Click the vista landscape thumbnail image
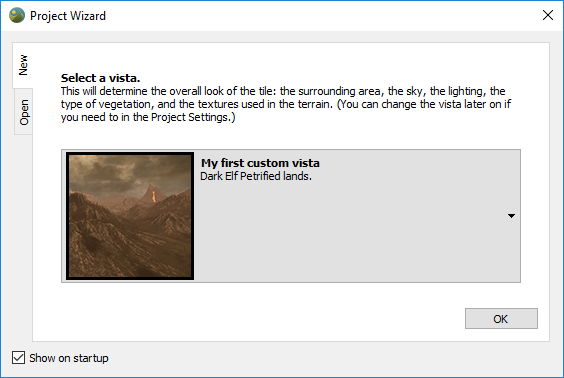The height and width of the screenshot is (378, 564). (130, 216)
